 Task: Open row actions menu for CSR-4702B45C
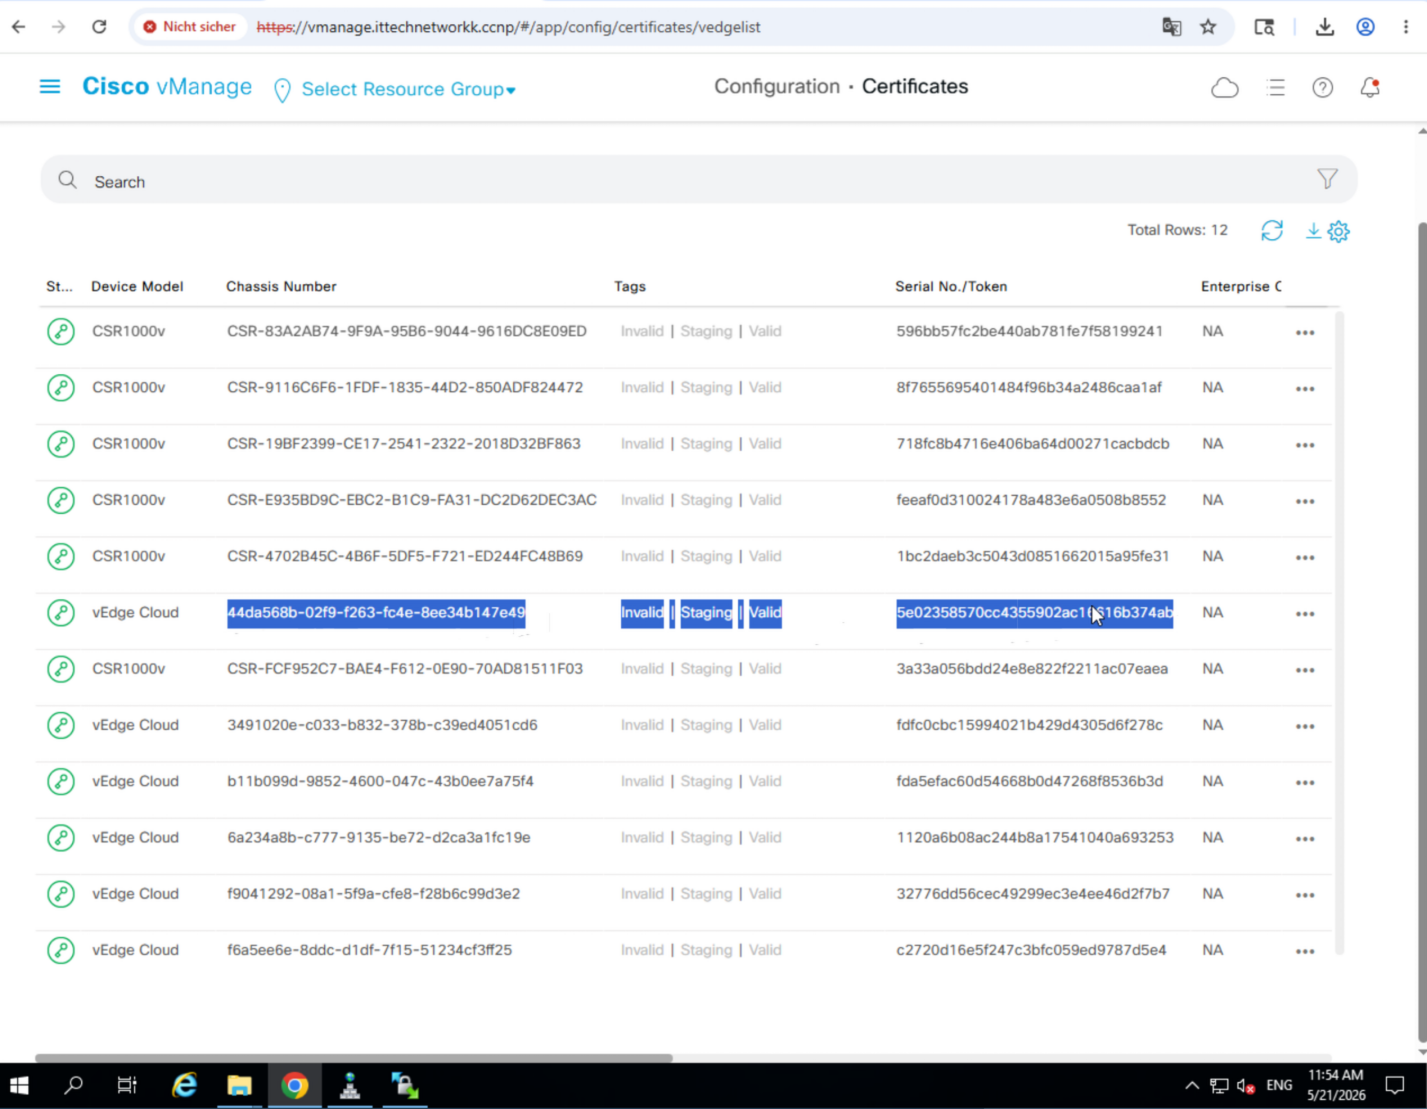point(1305,557)
